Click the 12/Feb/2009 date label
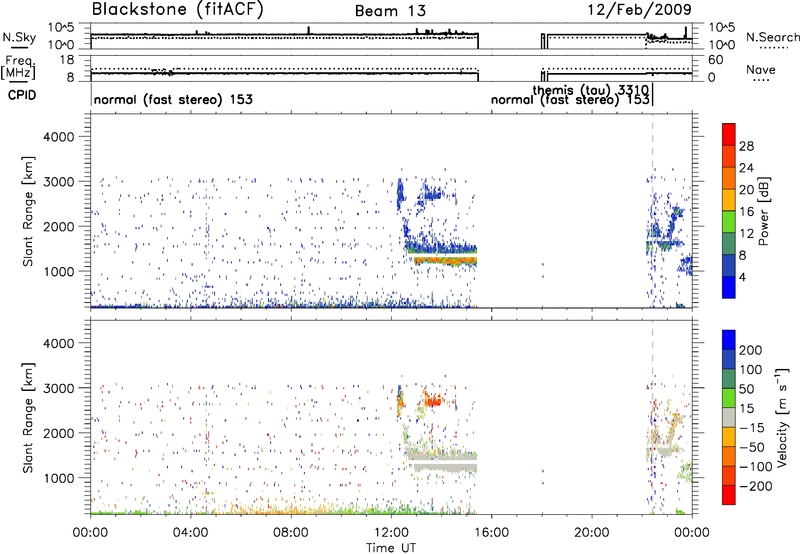This screenshot has width=800, height=554. [x=639, y=9]
